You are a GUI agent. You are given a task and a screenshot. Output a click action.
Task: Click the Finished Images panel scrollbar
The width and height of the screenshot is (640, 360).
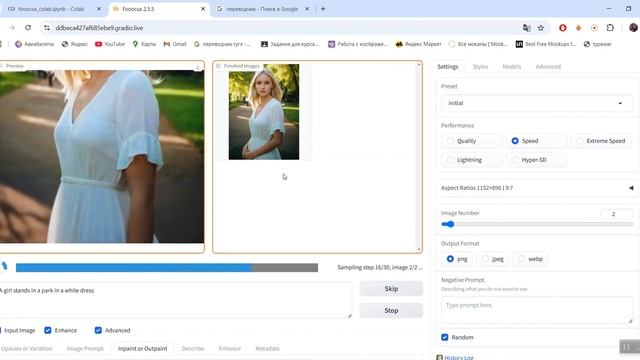click(419, 157)
